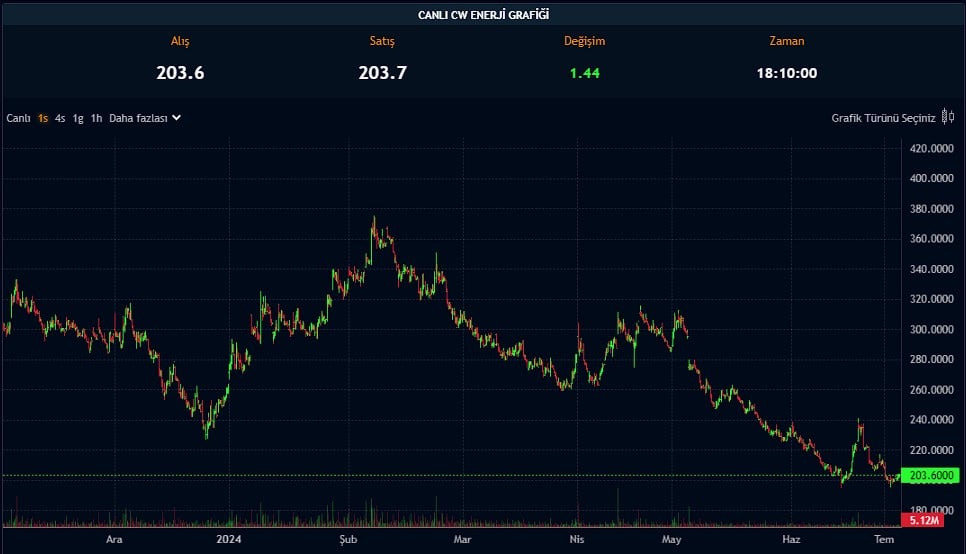
Task: Click the Canlı CW Enerji Grafiği title
Action: point(483,14)
